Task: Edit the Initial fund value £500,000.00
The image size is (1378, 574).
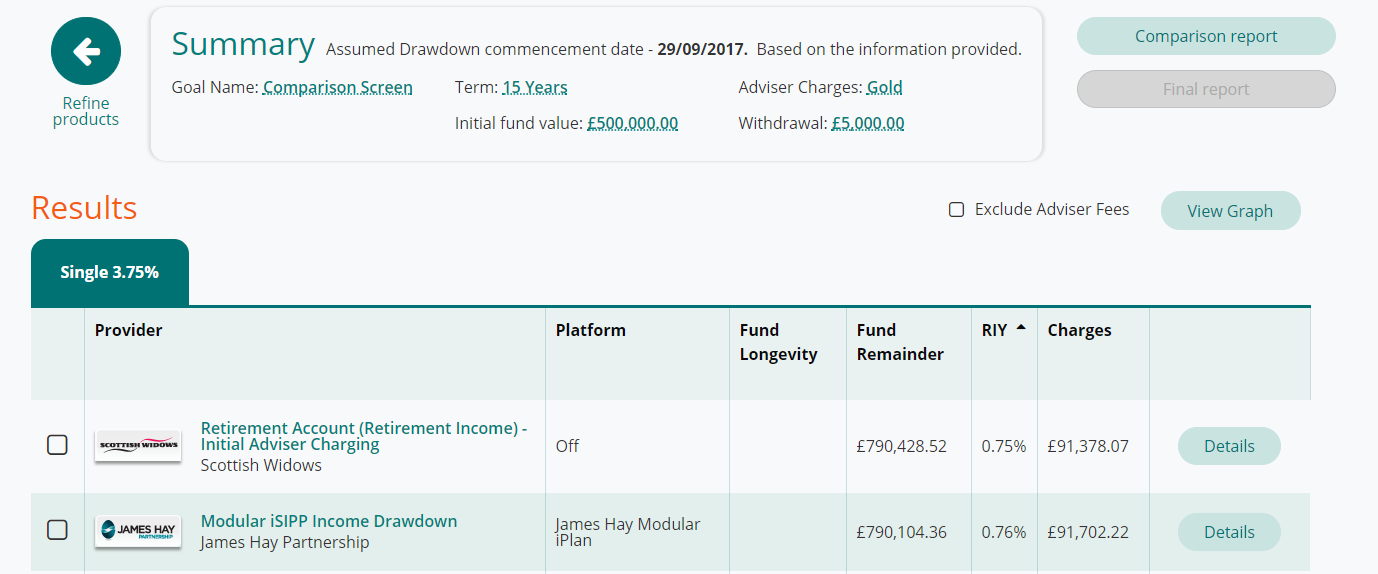Action: coord(632,124)
